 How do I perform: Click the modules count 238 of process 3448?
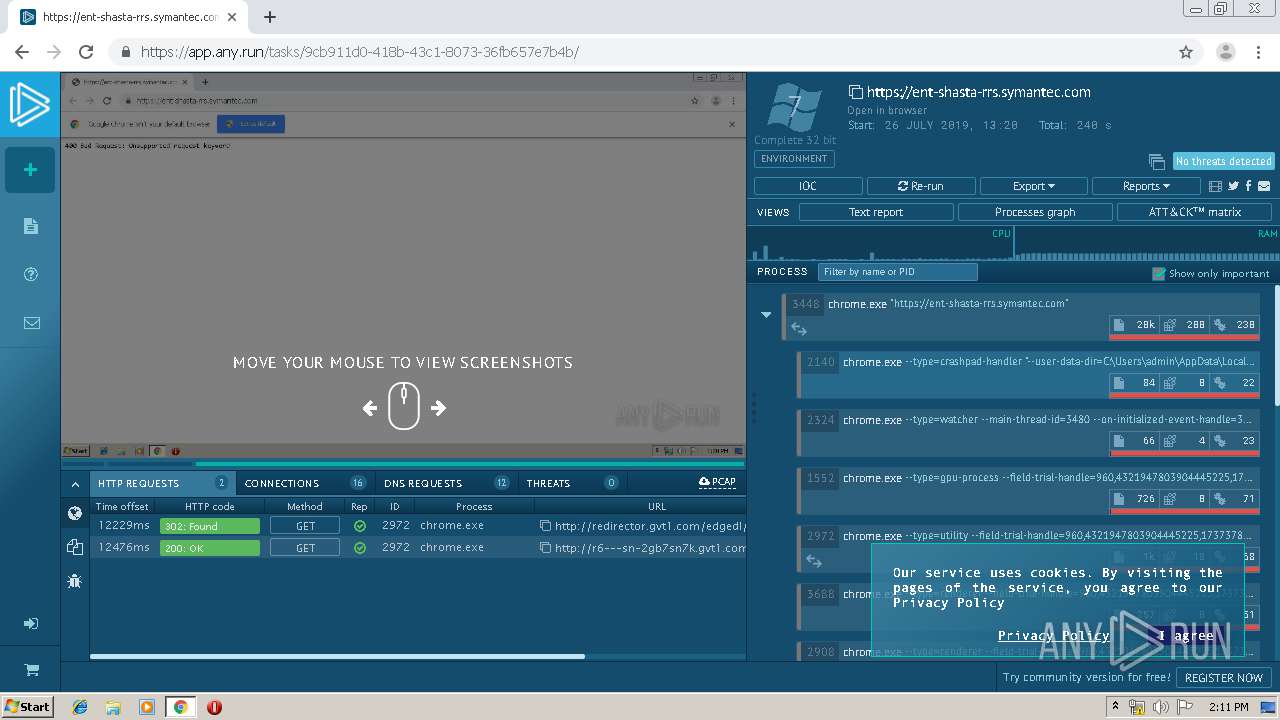coord(1234,325)
